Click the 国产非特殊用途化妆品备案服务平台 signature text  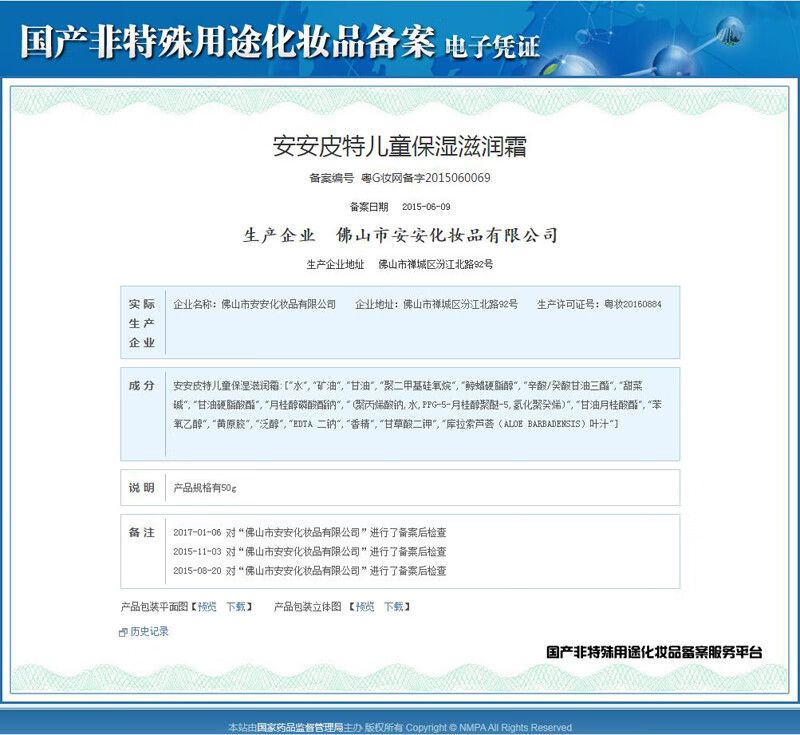(x=655, y=652)
